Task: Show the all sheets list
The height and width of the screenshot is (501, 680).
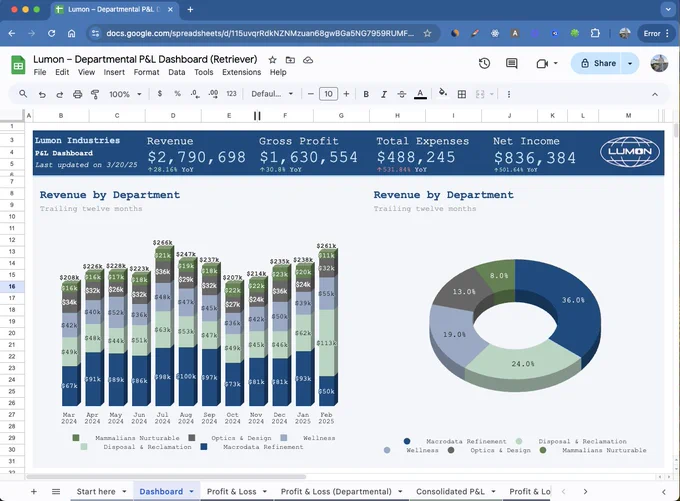Action: click(x=56, y=491)
